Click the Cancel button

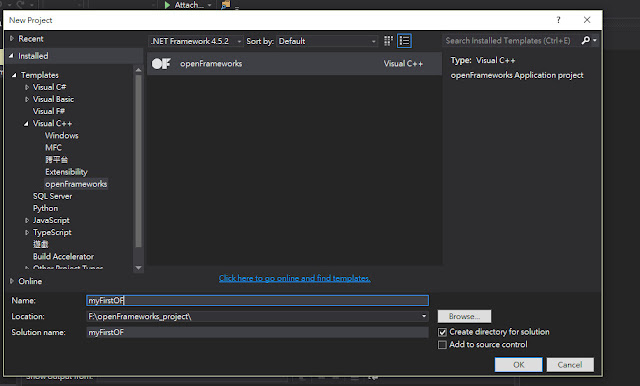pos(570,365)
